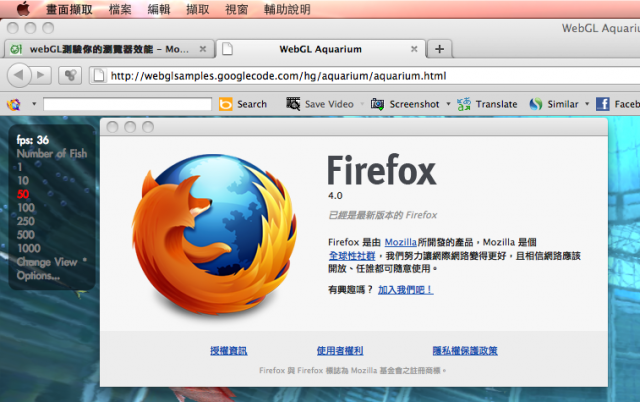Minimize the About Firefox dialog
Image resolution: width=640 pixels, height=402 pixels.
click(130, 127)
